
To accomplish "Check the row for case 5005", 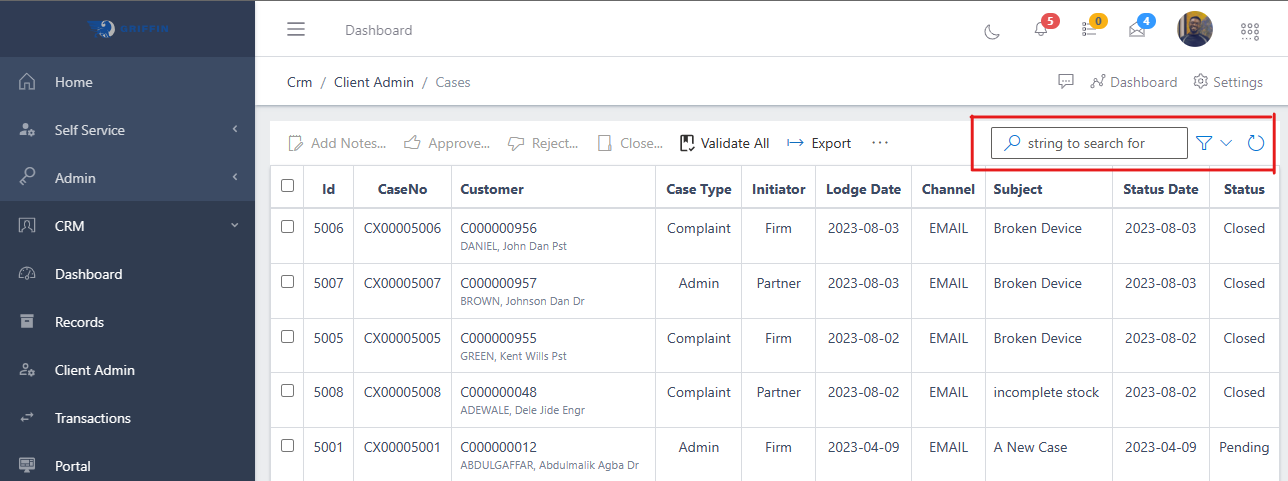I will (x=288, y=337).
